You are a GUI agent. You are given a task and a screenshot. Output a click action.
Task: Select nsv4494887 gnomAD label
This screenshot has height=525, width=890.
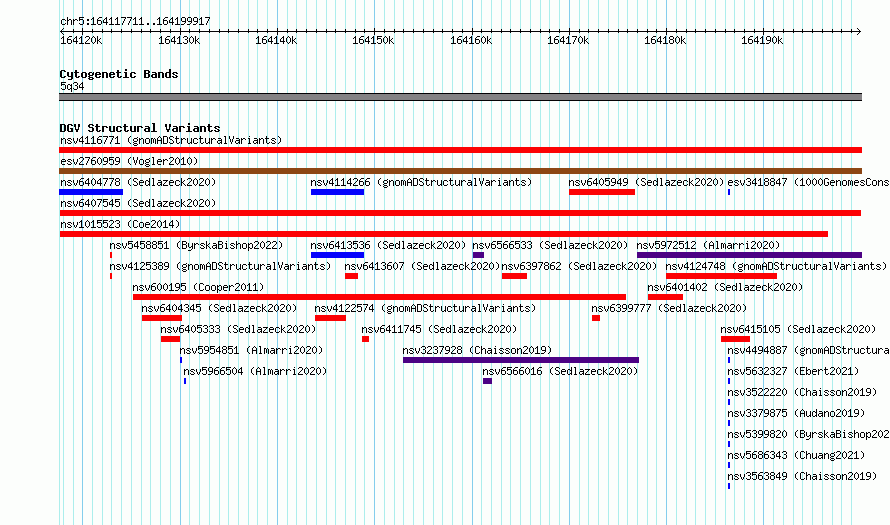tap(808, 350)
